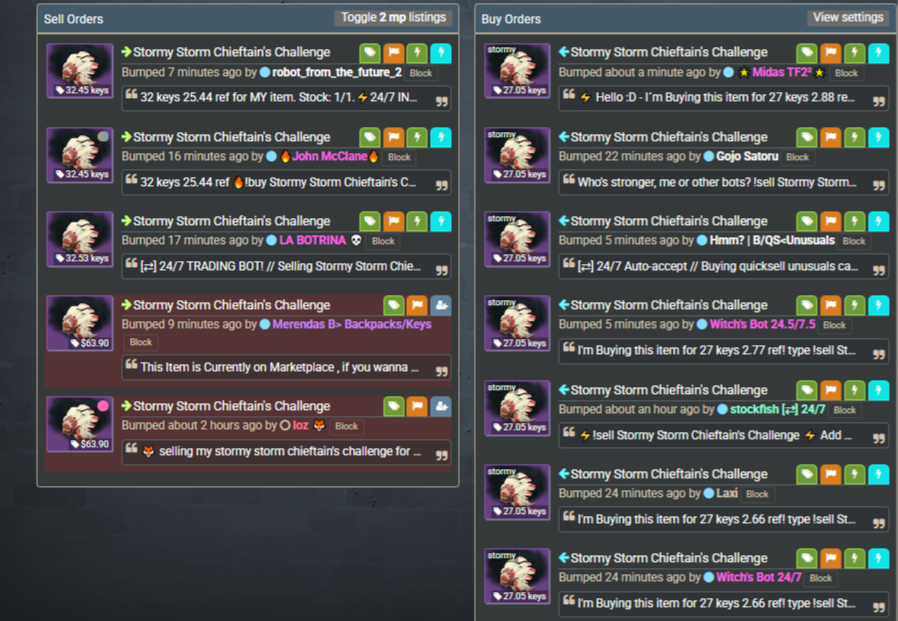
Task: Click green bolt icon on robot_from_the_future_2 listing
Action: [417, 53]
